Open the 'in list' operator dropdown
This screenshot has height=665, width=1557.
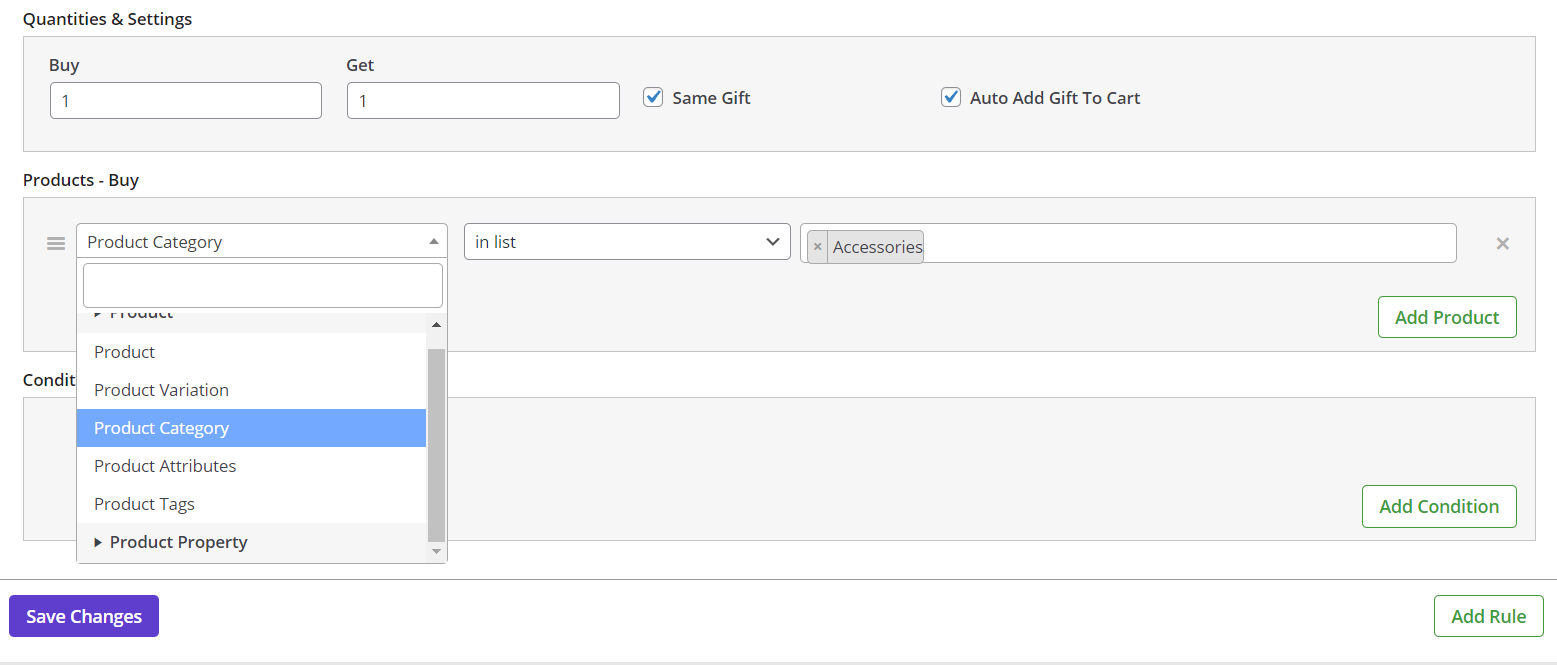pyautogui.click(x=627, y=241)
